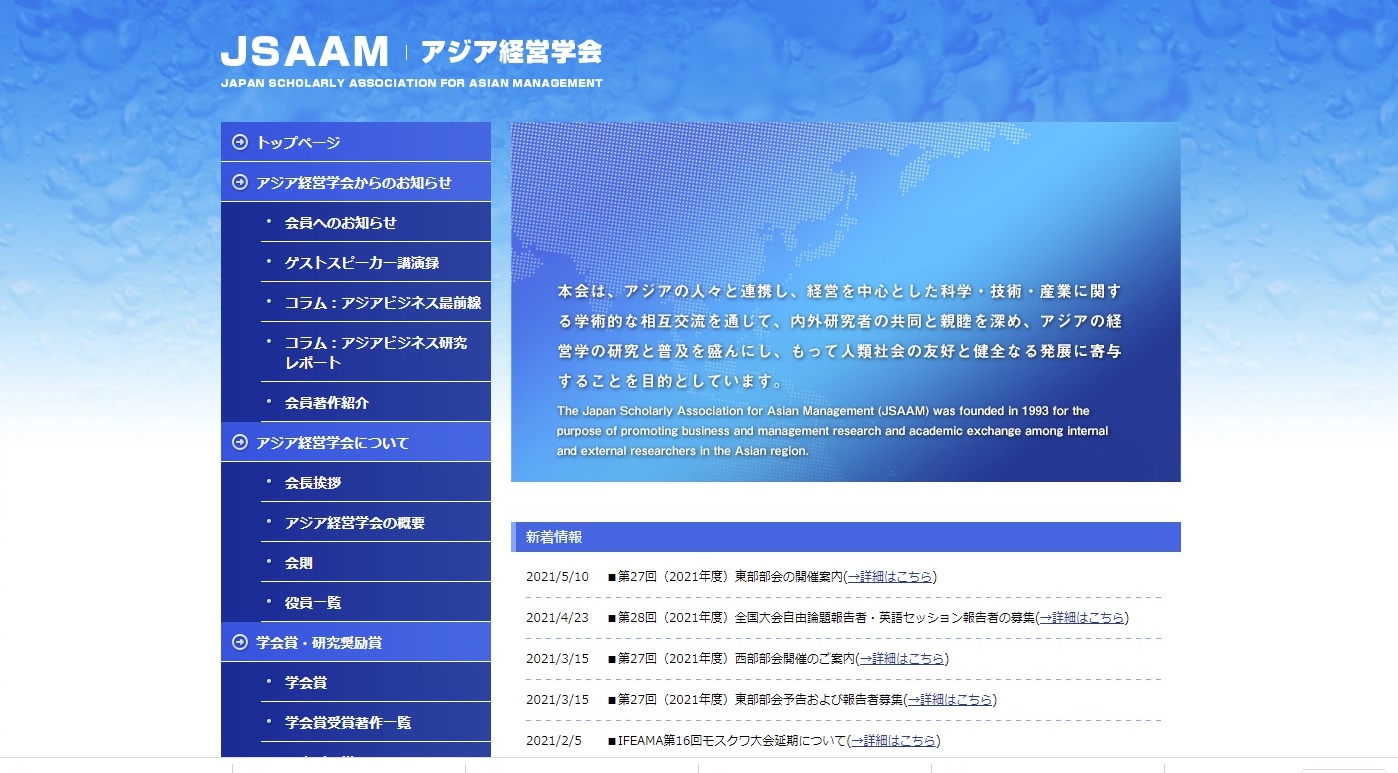The height and width of the screenshot is (773, 1398).
Task: Open details link for 西部部会開催のご案内
Action: pos(902,658)
